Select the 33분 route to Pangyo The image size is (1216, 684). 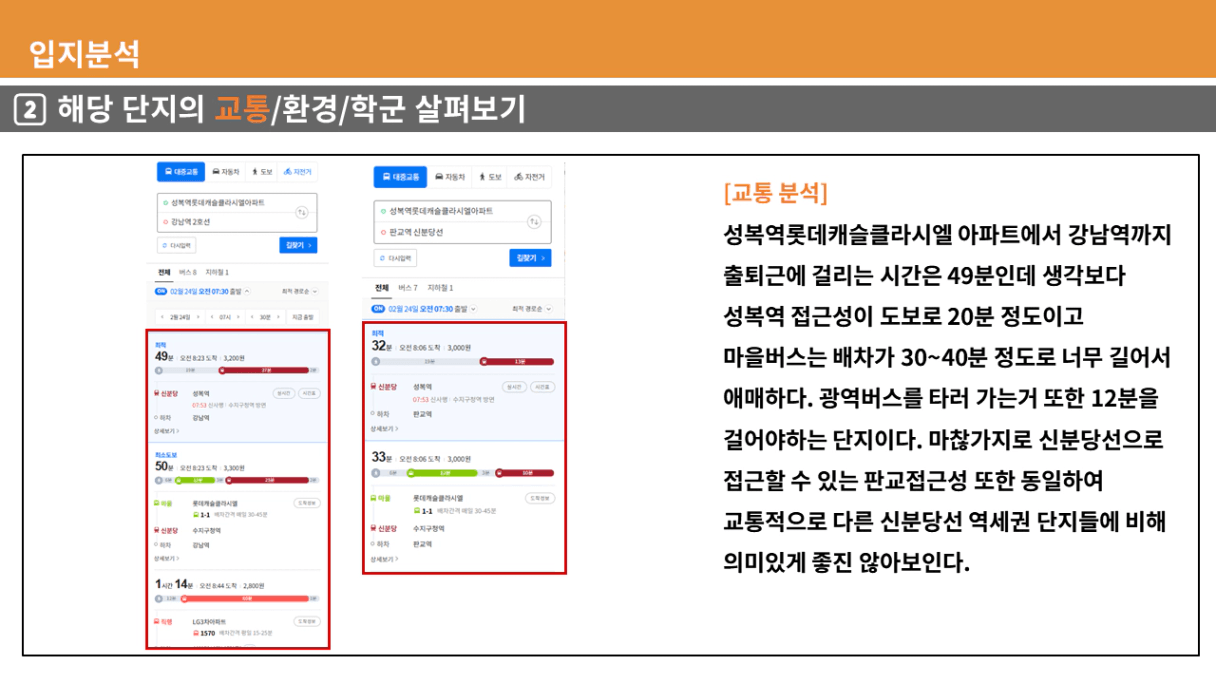(465, 505)
